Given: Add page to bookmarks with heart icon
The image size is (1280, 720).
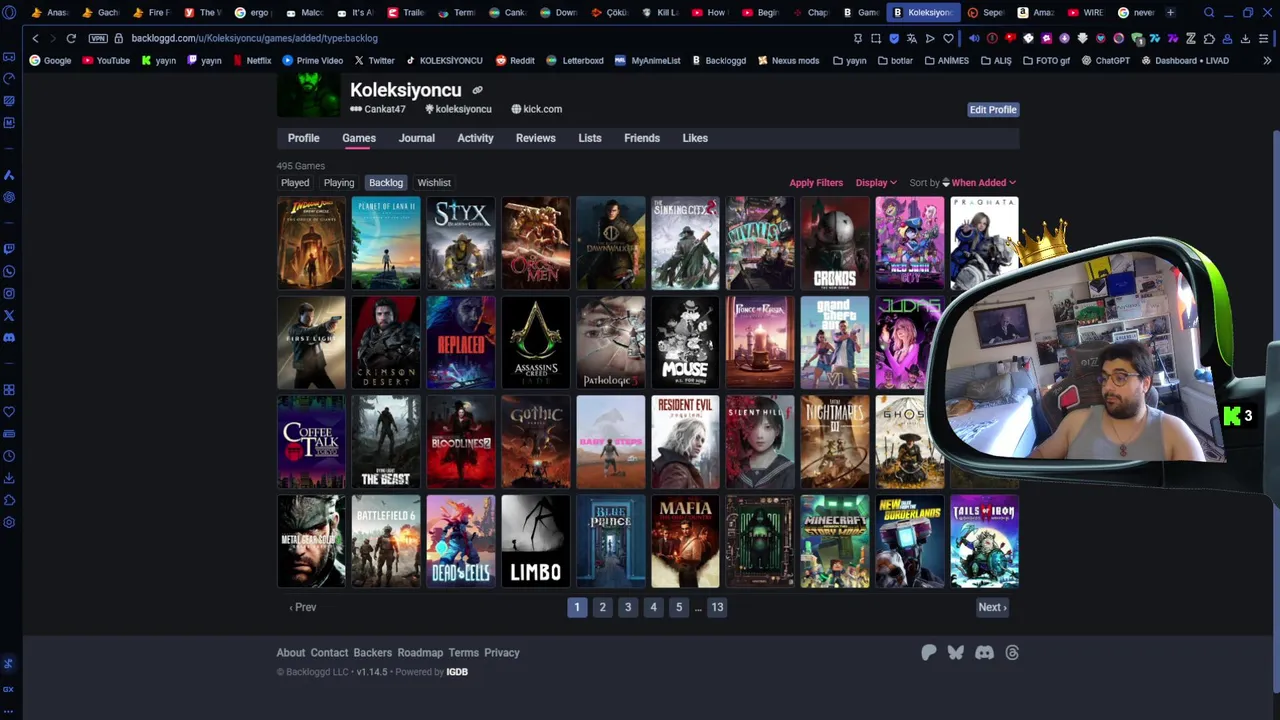Looking at the screenshot, I should 948,38.
